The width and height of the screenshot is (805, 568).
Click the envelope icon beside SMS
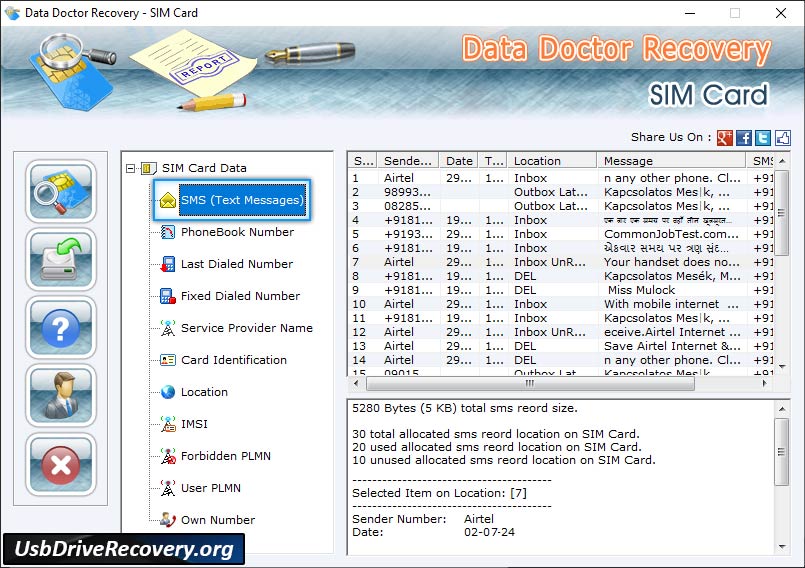pos(167,200)
